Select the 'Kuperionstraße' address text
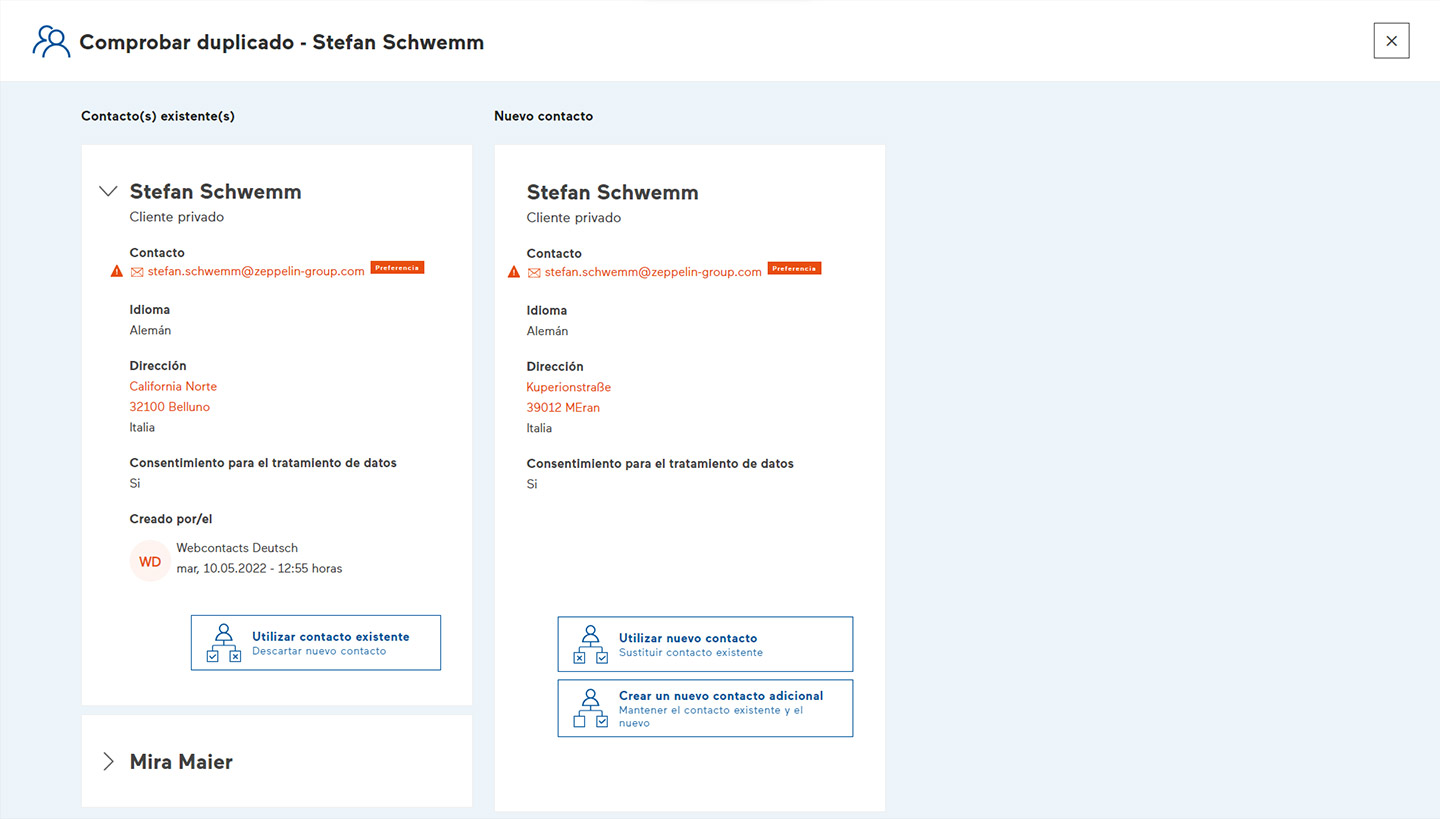 coord(569,387)
